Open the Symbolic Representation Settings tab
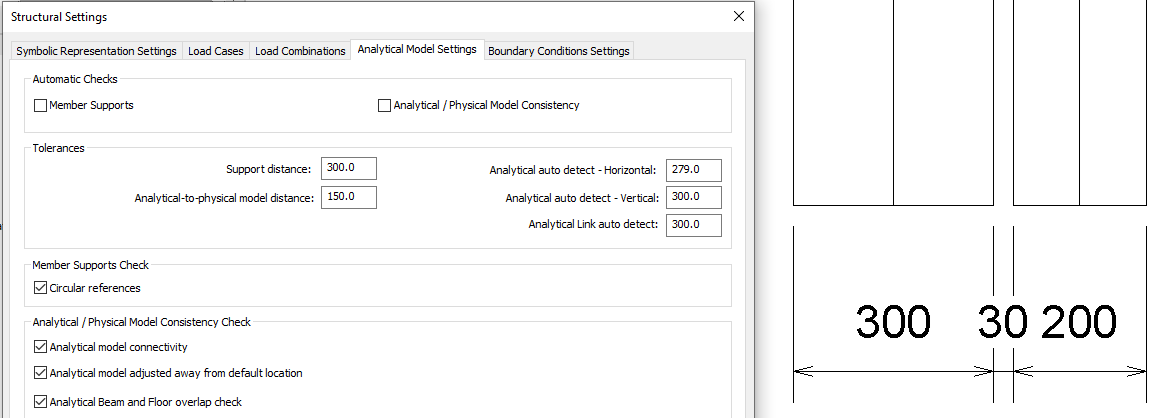The width and height of the screenshot is (1160, 418). 96,51
